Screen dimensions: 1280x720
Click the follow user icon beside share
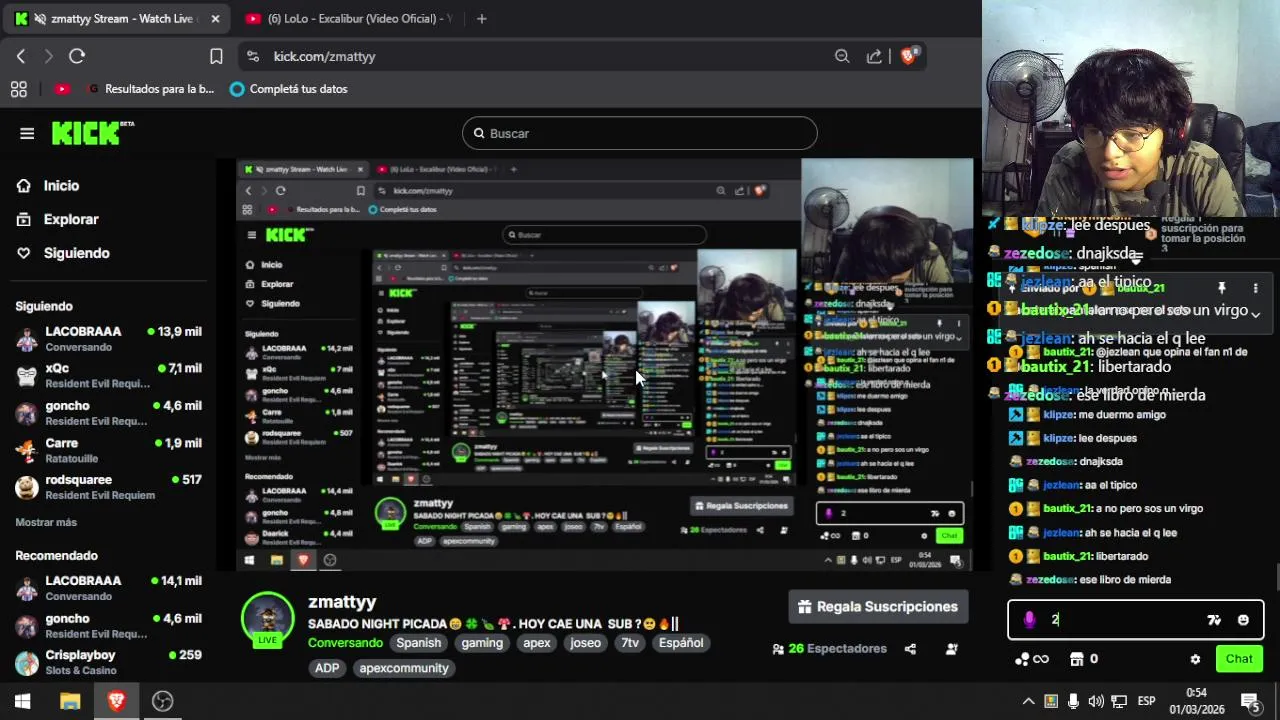tap(952, 649)
